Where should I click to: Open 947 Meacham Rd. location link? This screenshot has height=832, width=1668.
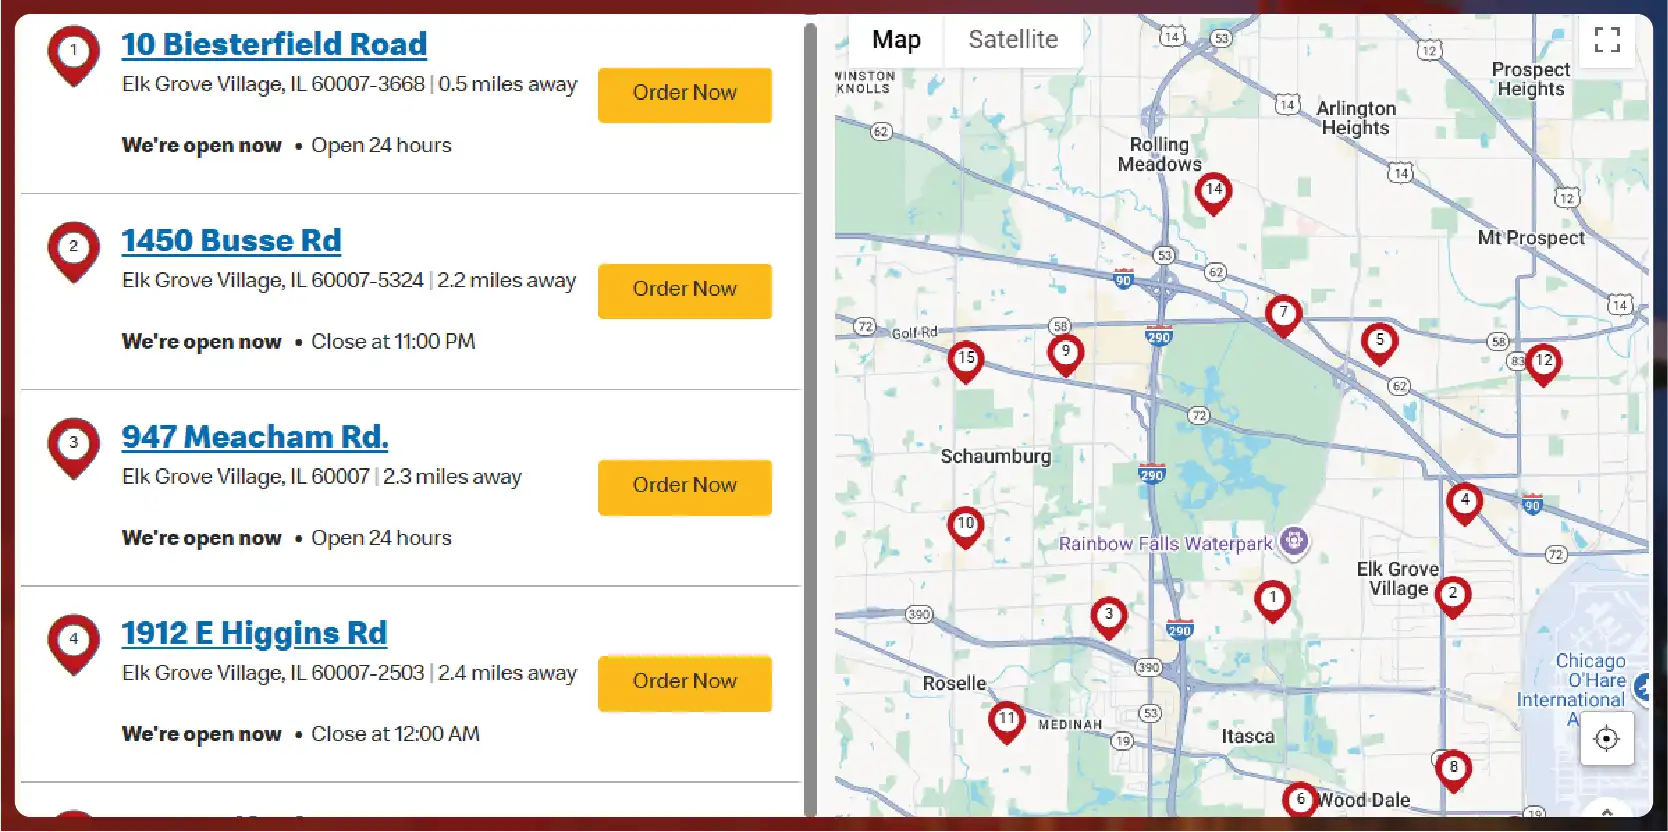pos(255,437)
